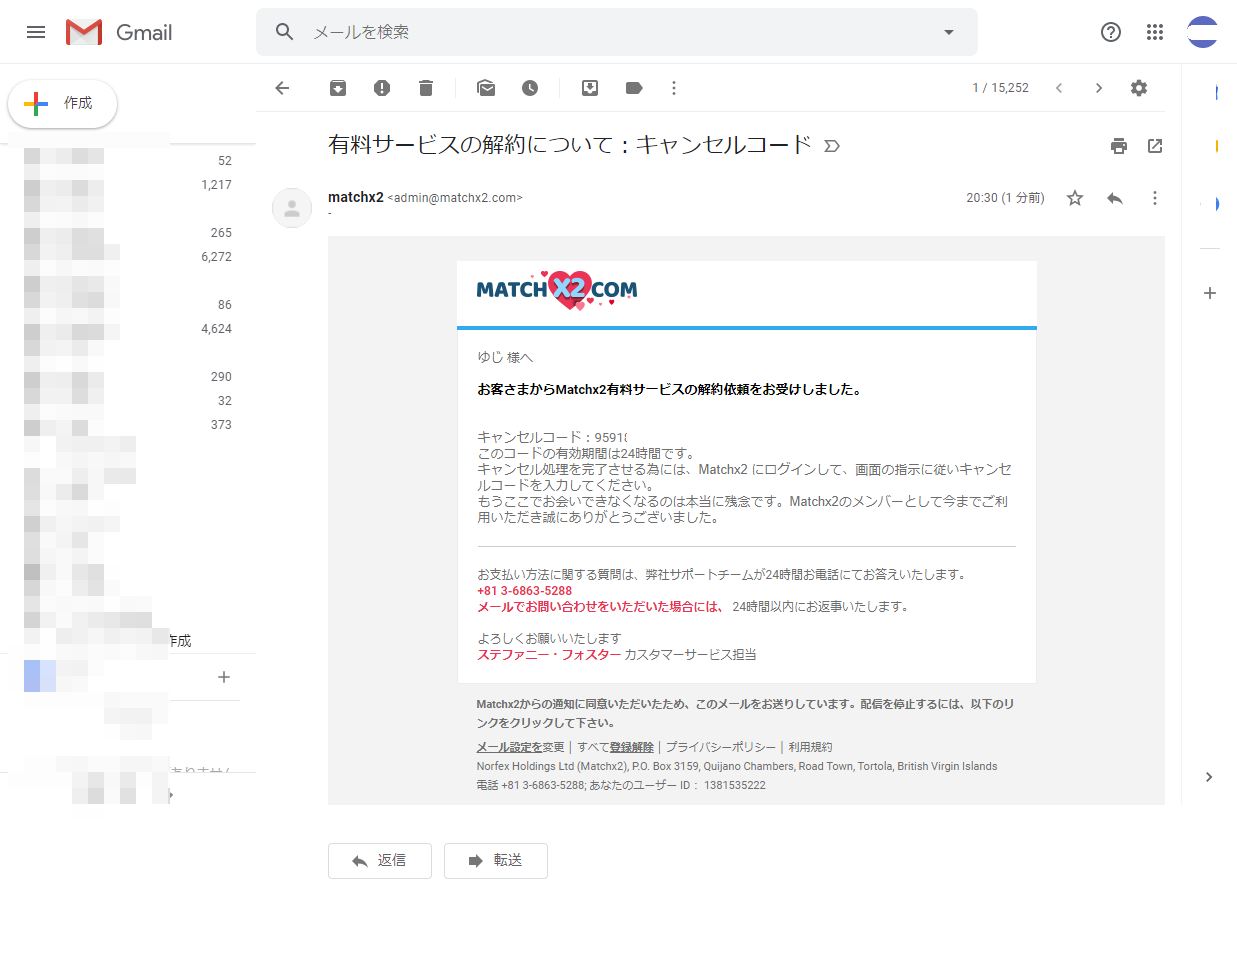Click the Matchx2.com logo image
1237x953 pixels.
tap(557, 290)
